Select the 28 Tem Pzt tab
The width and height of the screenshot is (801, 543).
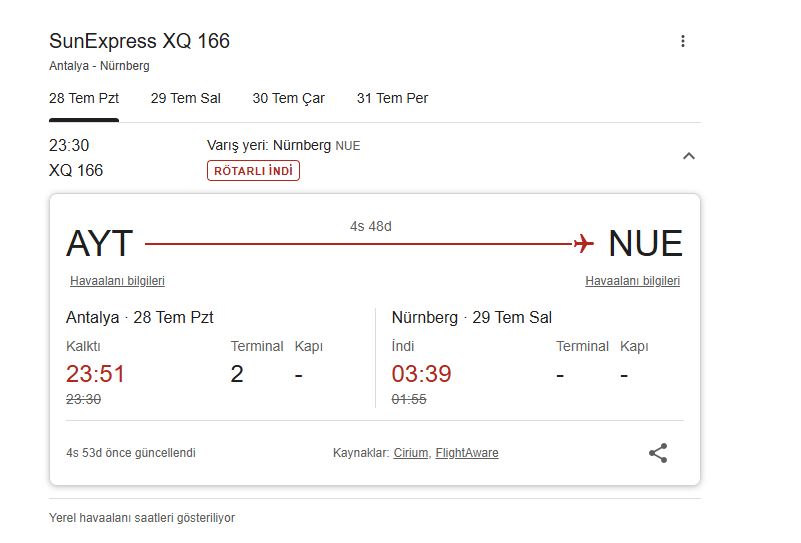pyautogui.click(x=84, y=98)
